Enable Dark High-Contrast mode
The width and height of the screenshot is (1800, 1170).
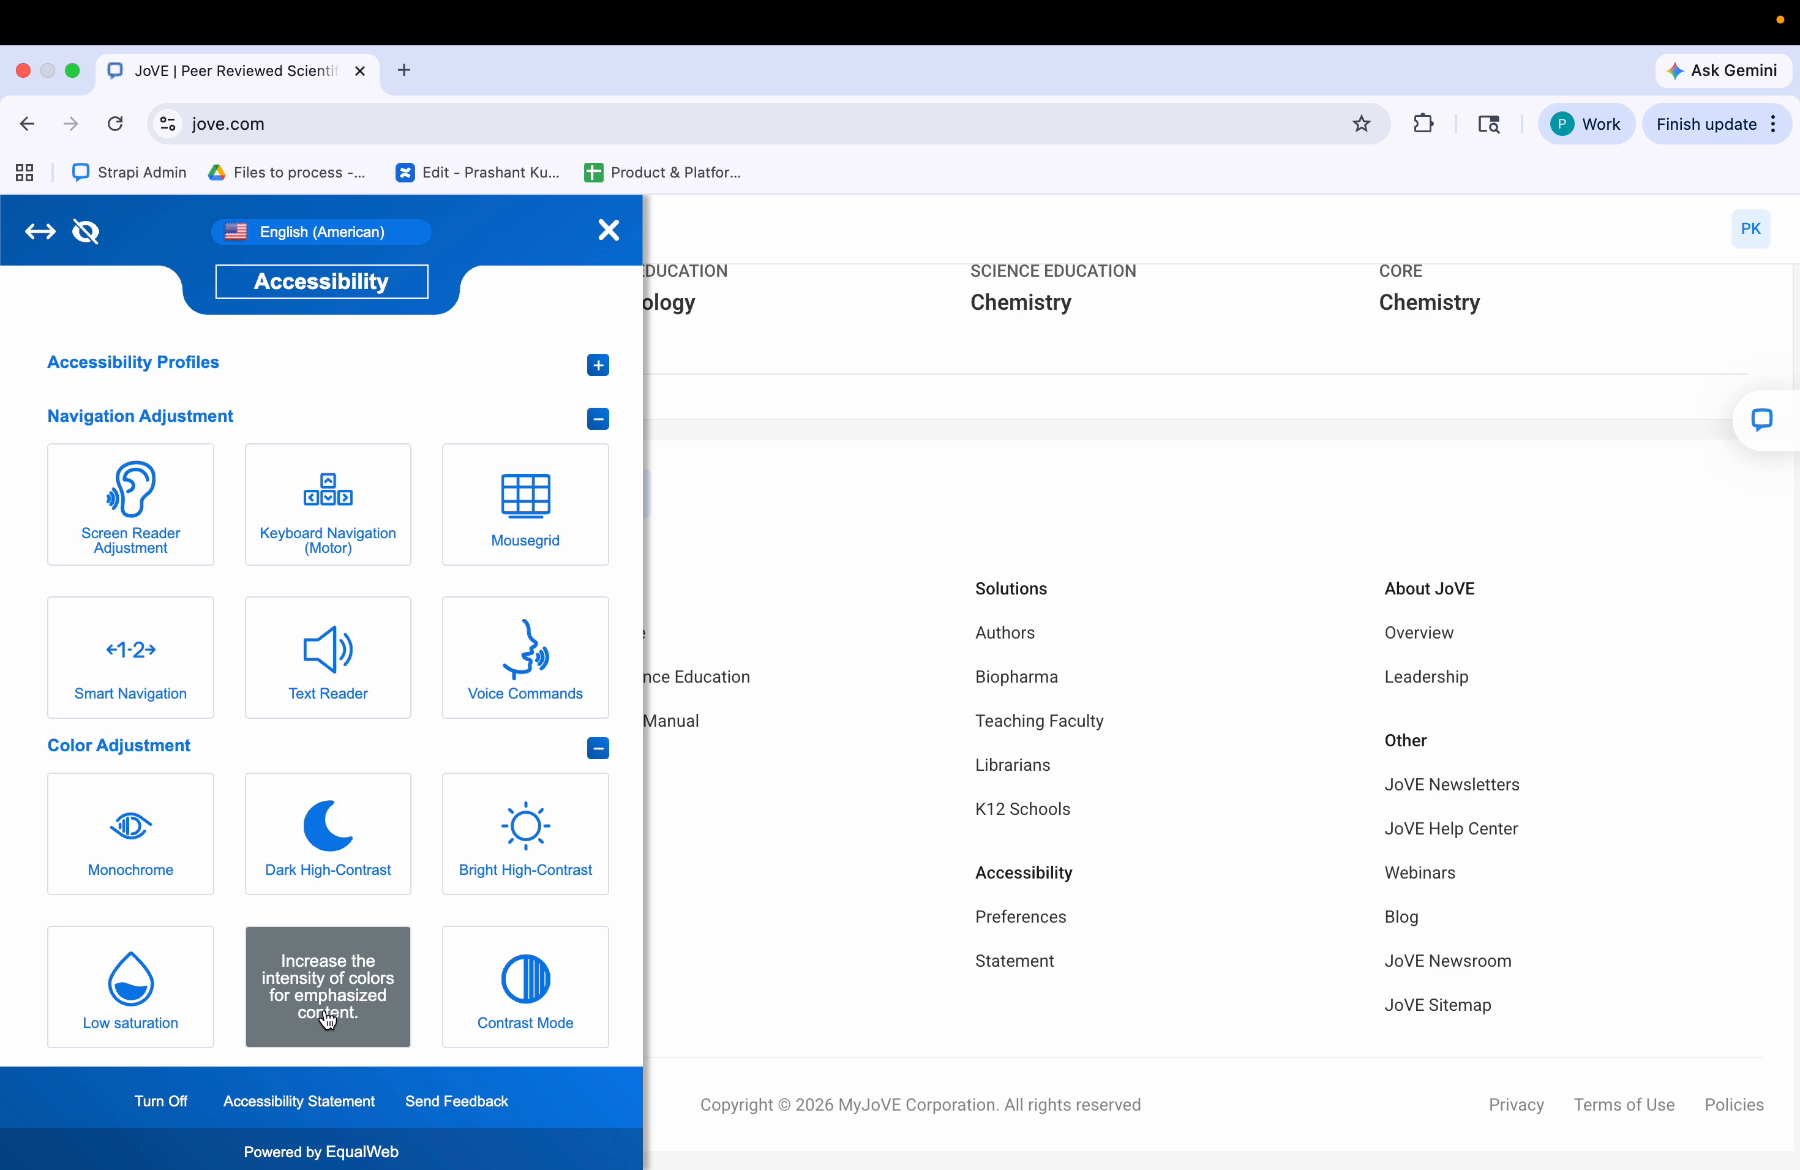click(328, 834)
